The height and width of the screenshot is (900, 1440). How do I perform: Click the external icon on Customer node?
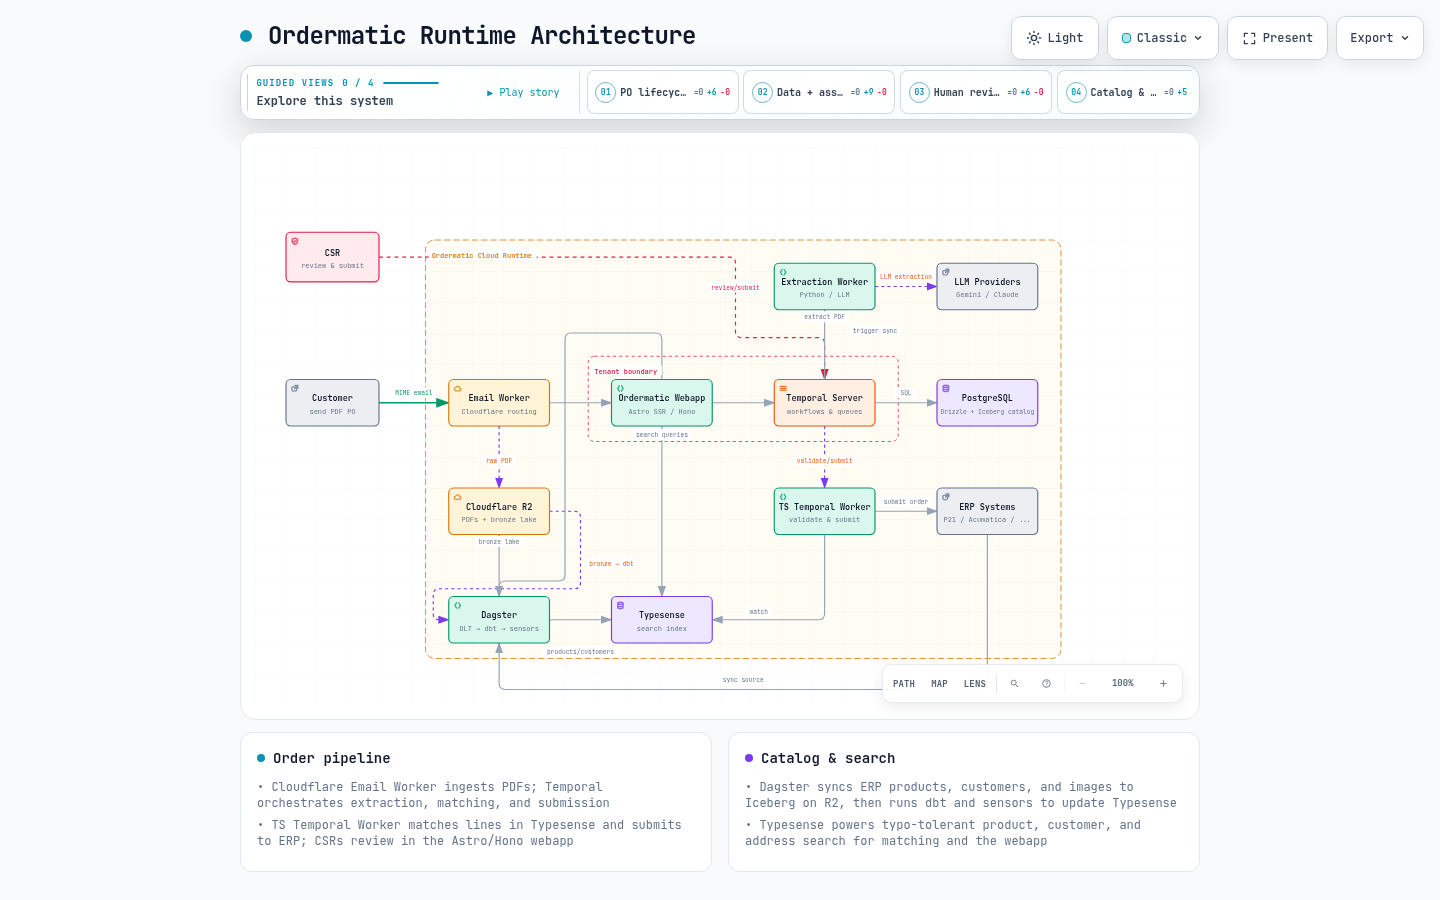[x=295, y=388]
